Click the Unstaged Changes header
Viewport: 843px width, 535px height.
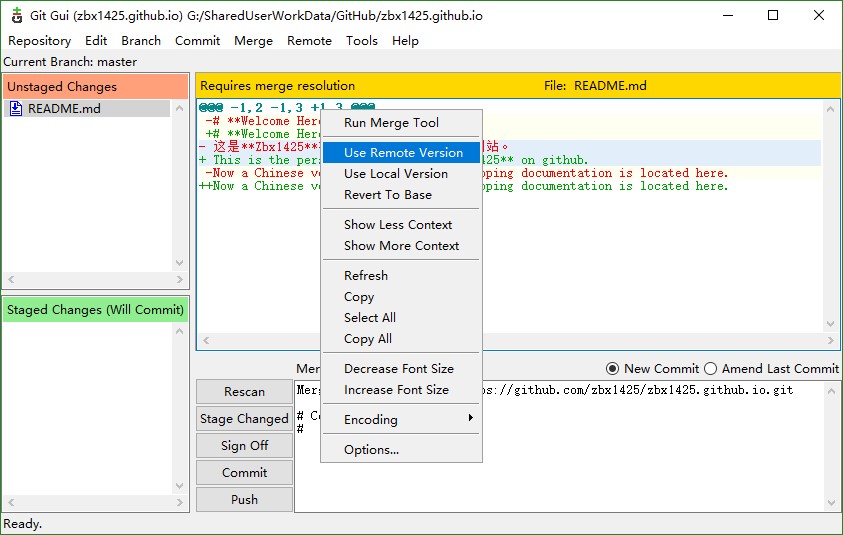[x=95, y=87]
